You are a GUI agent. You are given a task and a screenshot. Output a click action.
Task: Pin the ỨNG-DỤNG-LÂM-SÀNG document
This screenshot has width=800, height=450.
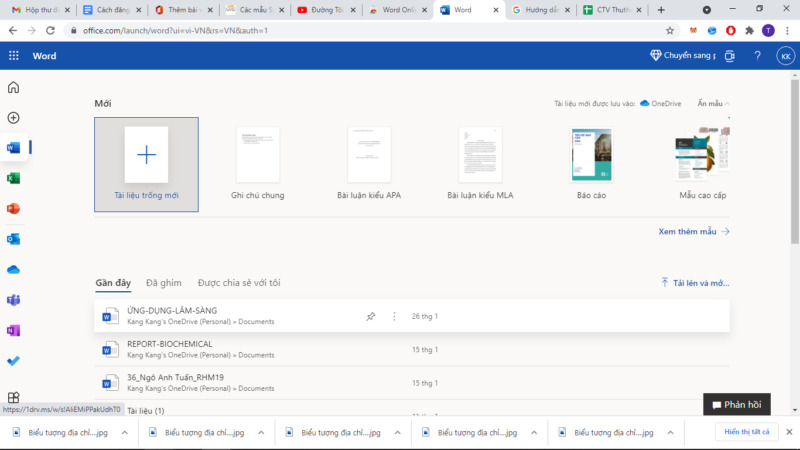[371, 316]
